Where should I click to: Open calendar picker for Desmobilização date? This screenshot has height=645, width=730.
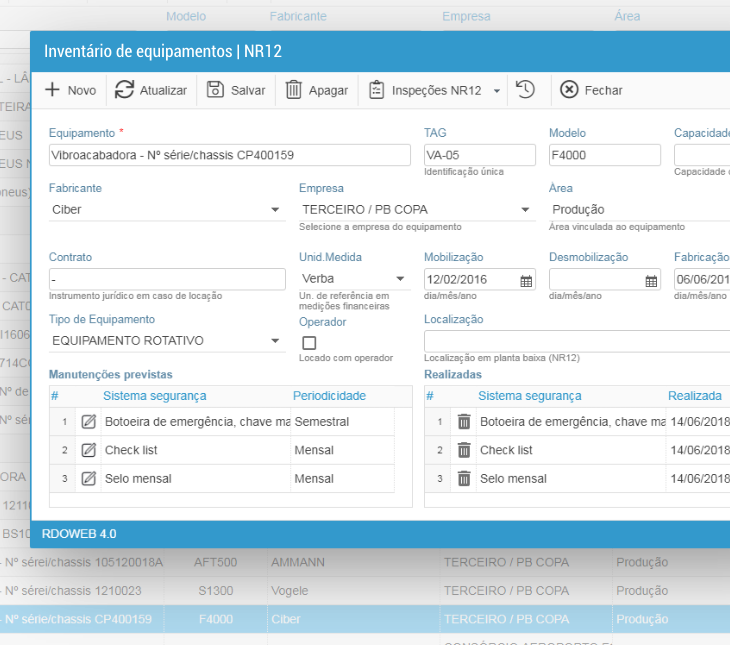pyautogui.click(x=651, y=281)
